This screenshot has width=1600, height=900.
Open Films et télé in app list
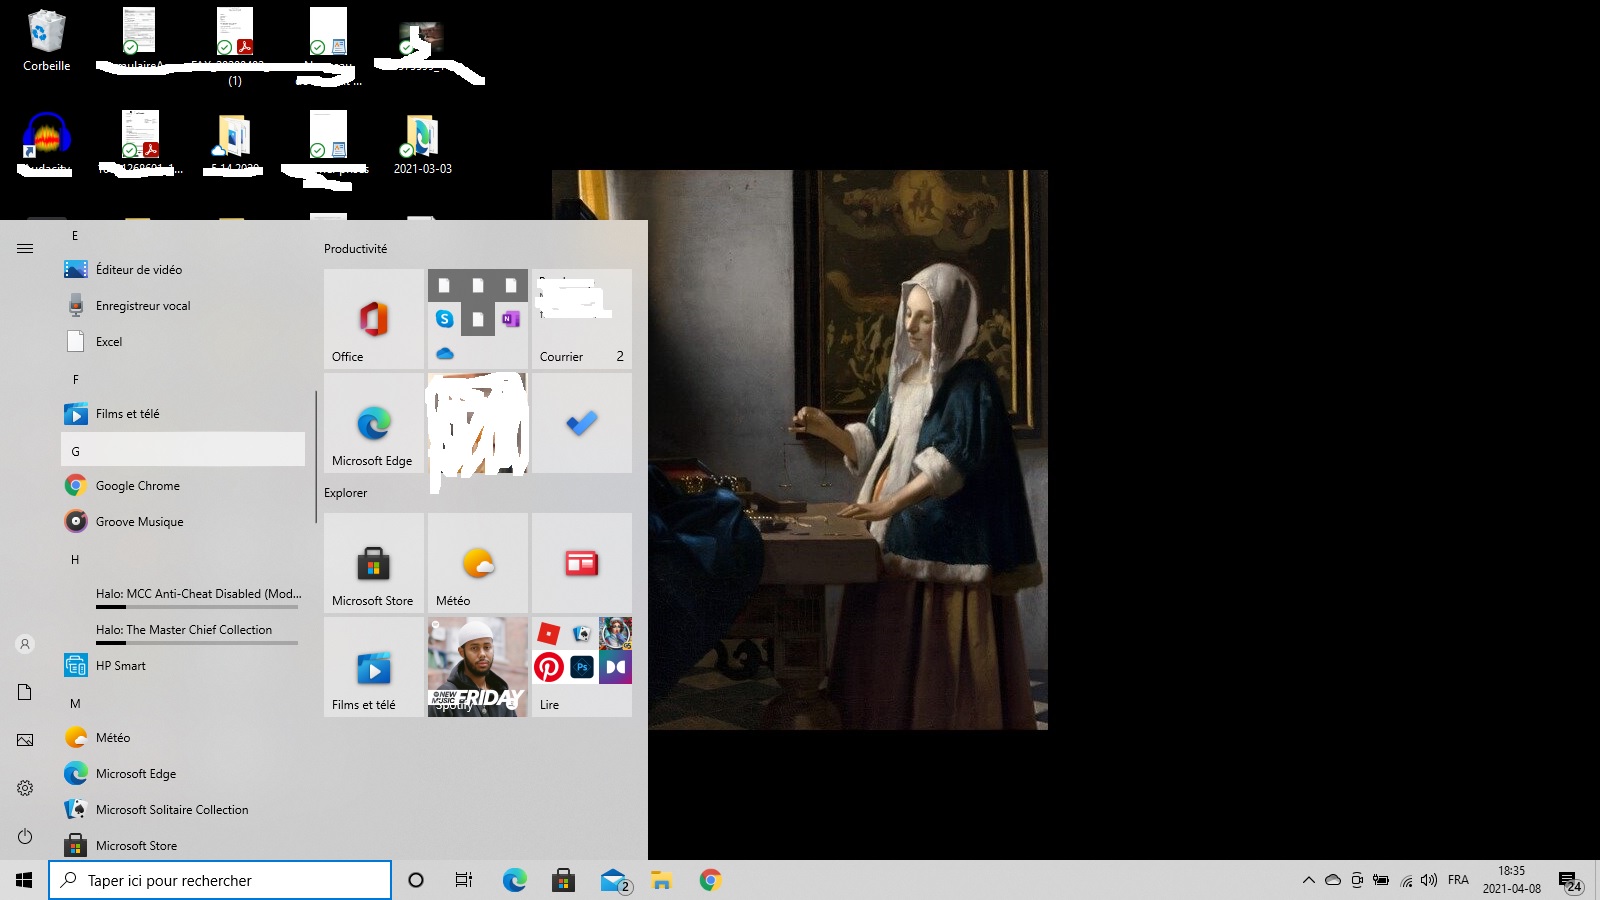(x=183, y=414)
